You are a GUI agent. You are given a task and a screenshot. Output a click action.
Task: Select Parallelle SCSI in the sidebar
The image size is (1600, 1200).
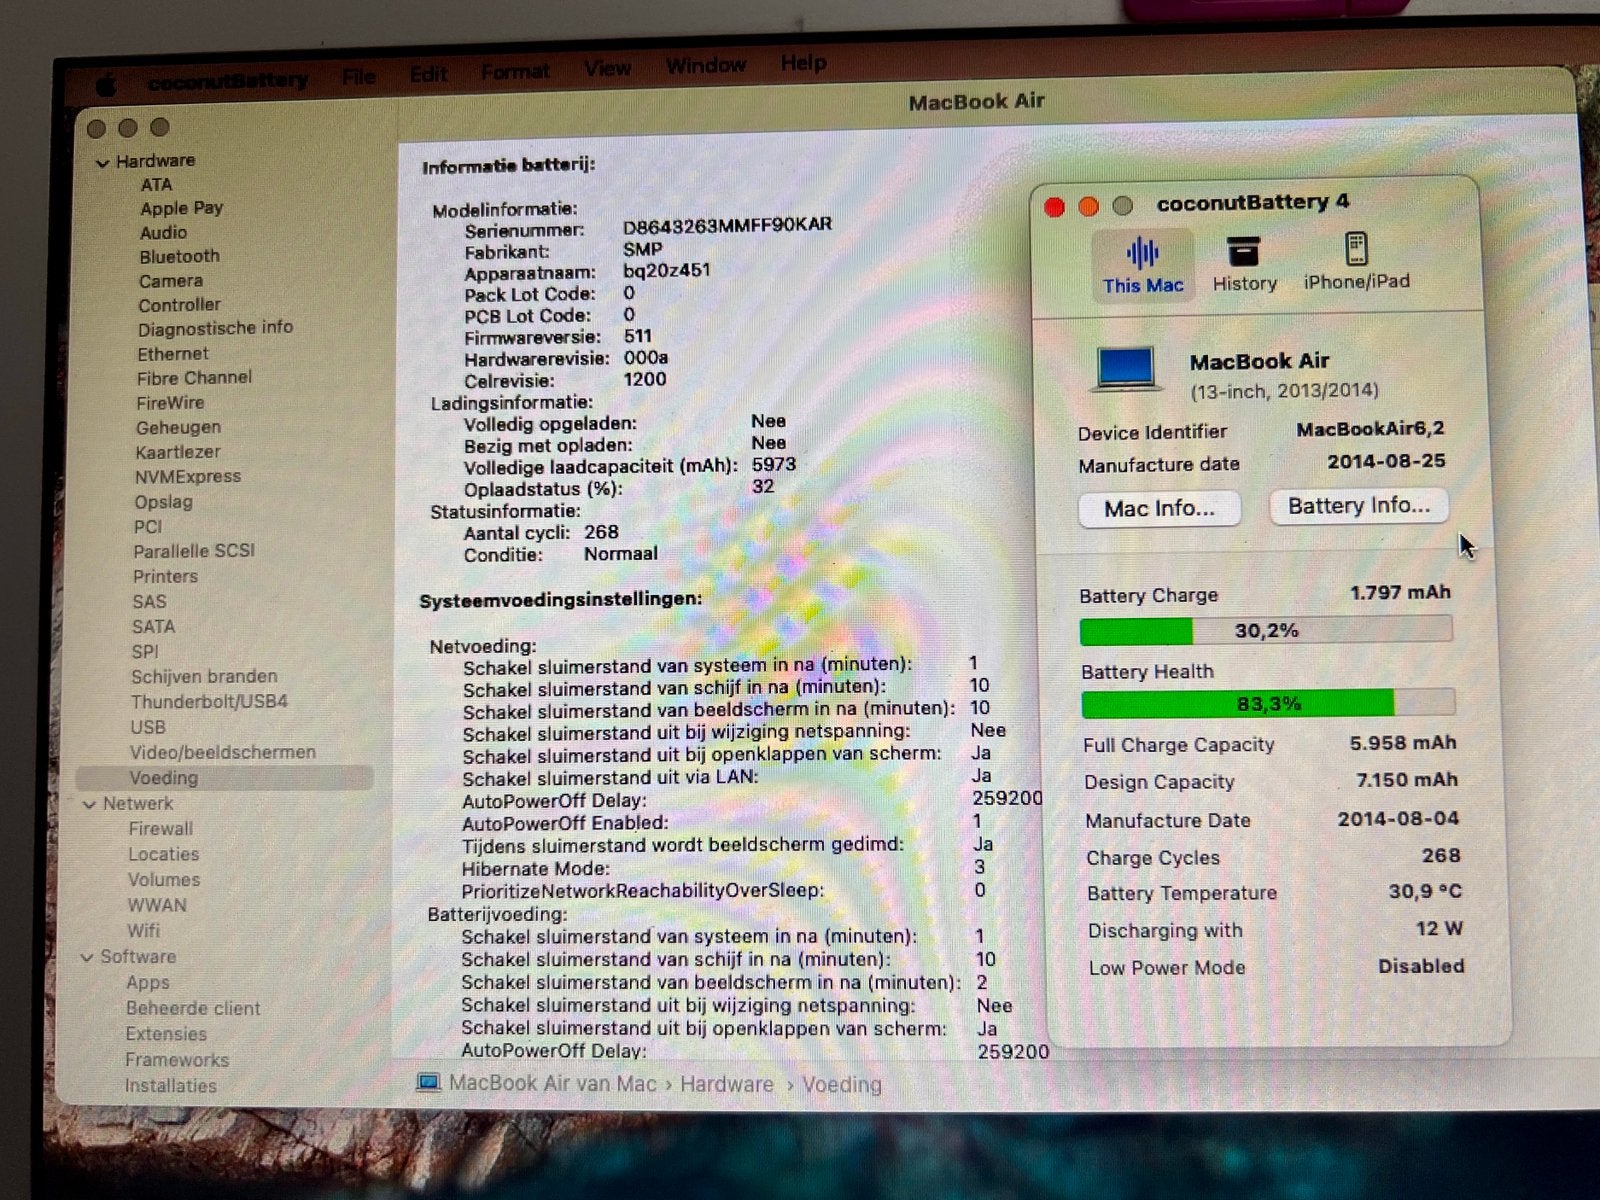coord(194,551)
